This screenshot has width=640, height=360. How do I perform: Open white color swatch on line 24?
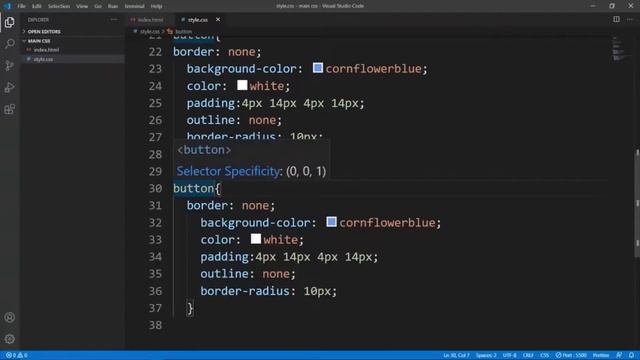(x=242, y=85)
